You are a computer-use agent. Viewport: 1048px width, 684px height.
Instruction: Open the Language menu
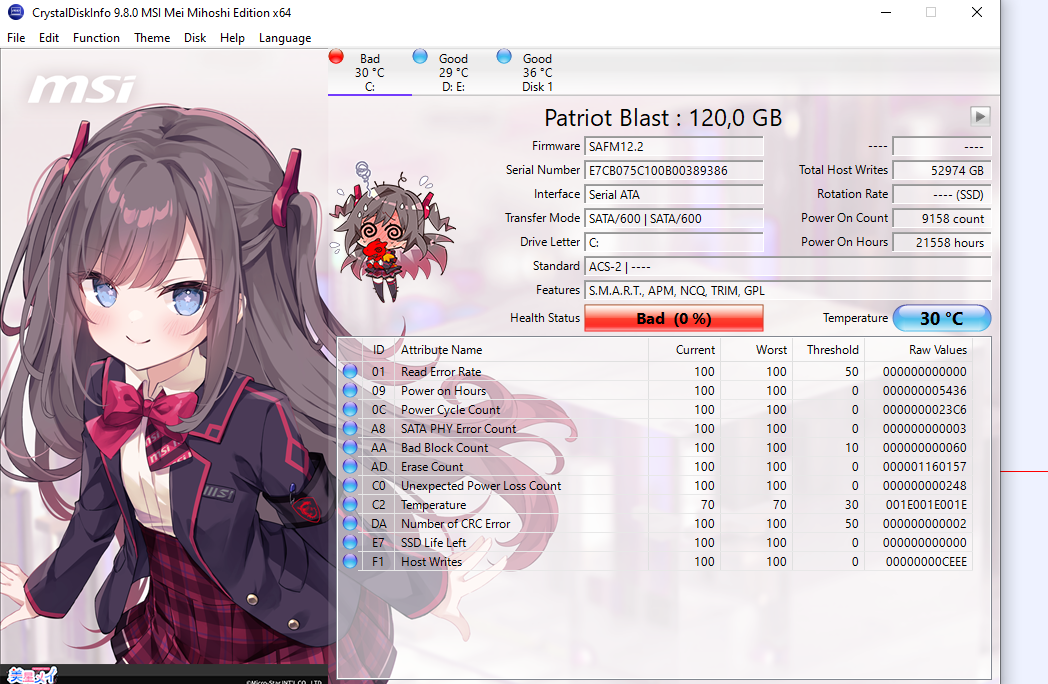pos(285,38)
